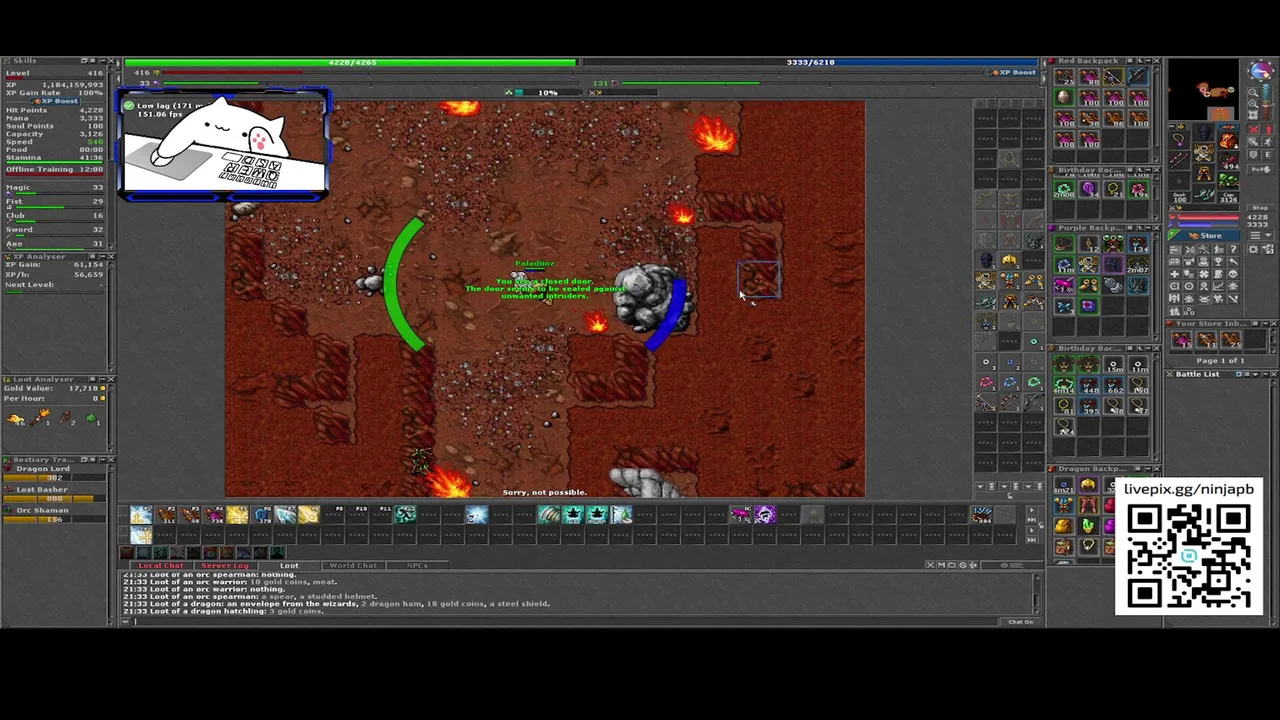The height and width of the screenshot is (720, 1280).
Task: Collapse the Skills panel
Action: tap(103, 61)
